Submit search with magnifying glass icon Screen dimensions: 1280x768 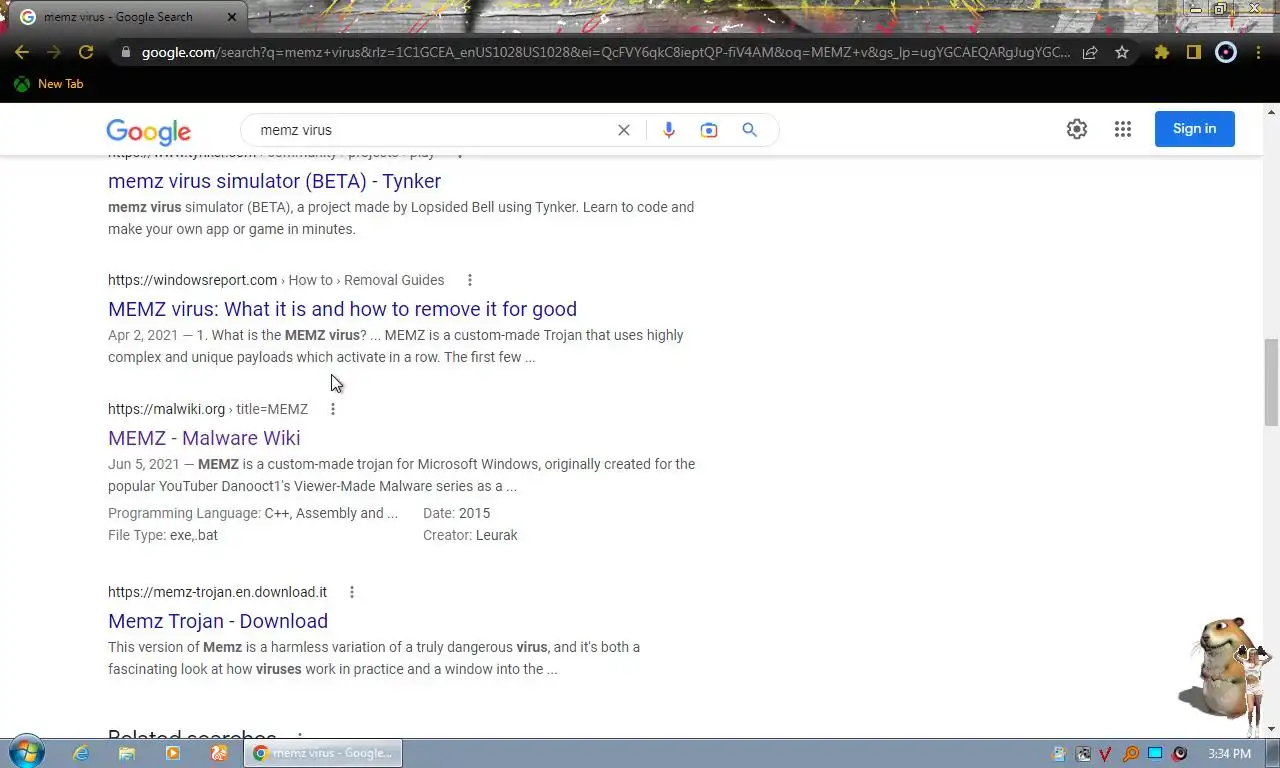(750, 130)
